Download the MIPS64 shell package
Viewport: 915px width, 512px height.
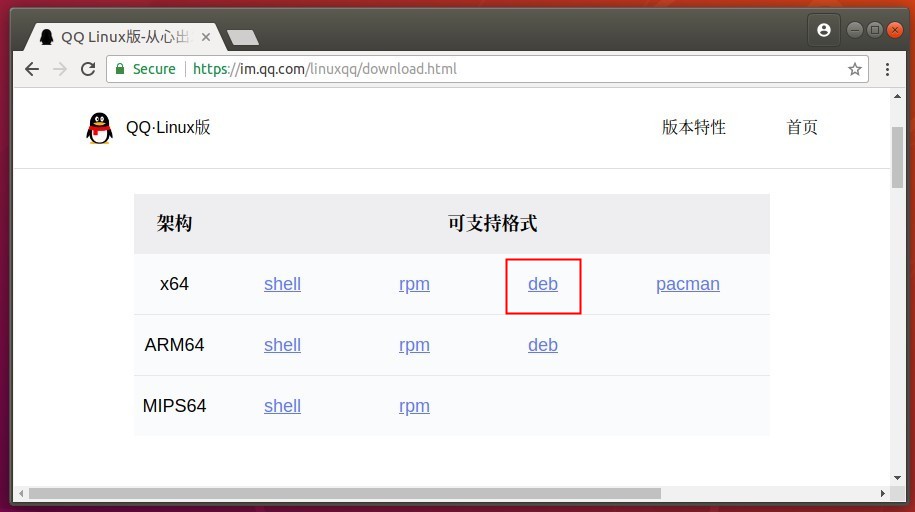point(282,406)
